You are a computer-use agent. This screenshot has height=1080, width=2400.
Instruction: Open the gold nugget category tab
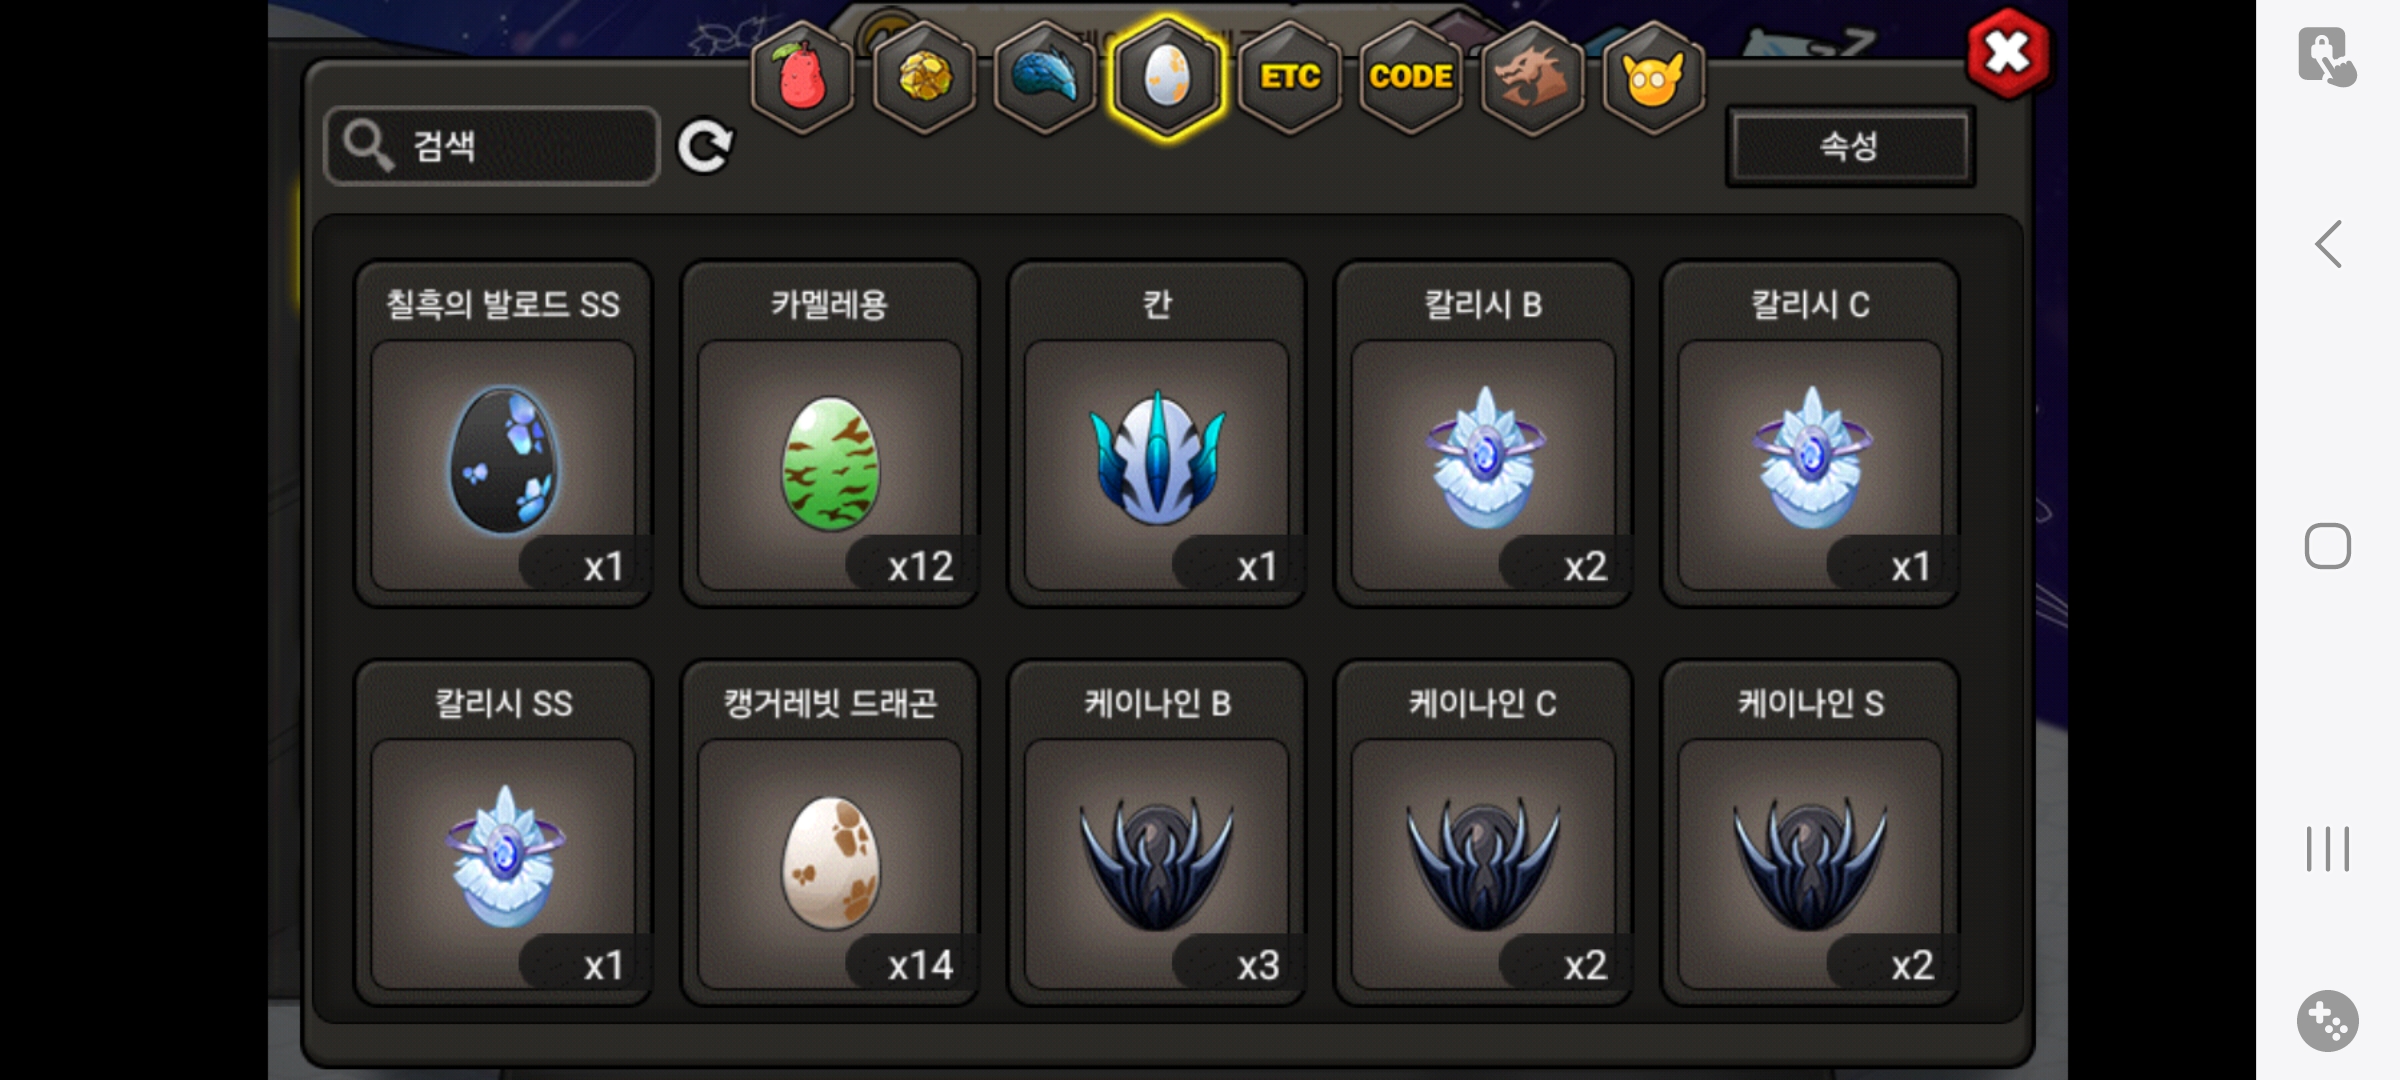925,77
